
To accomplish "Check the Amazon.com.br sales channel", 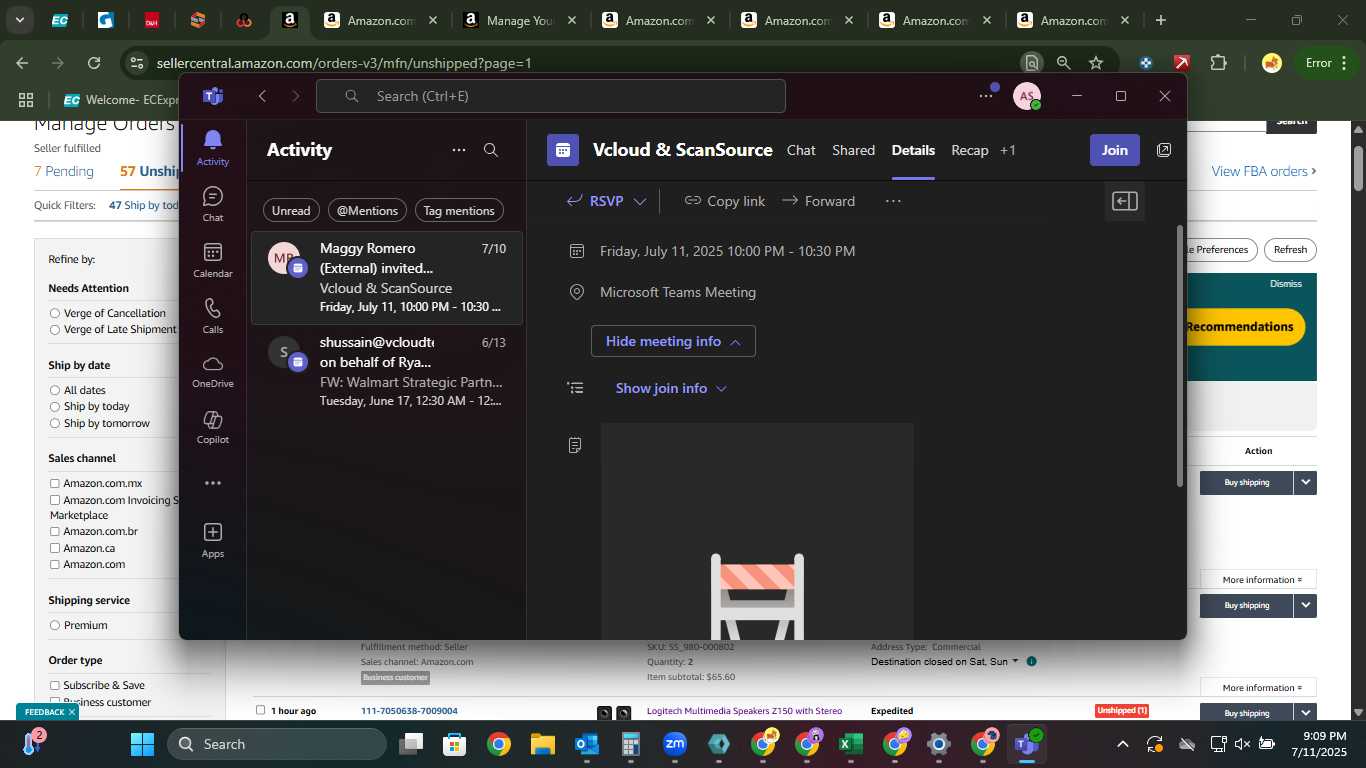I will click(x=55, y=531).
